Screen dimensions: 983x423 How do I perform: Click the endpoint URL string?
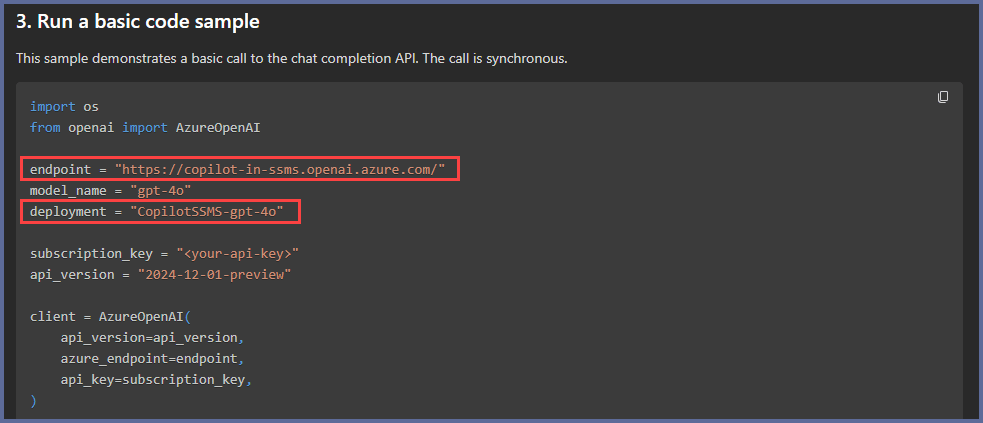[x=279, y=169]
